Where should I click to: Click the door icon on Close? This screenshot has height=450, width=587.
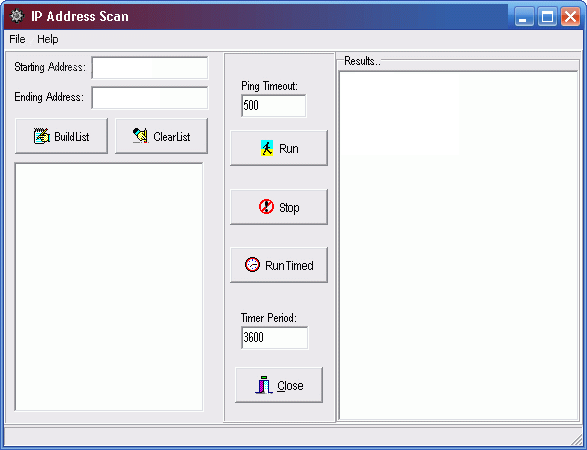click(x=264, y=385)
